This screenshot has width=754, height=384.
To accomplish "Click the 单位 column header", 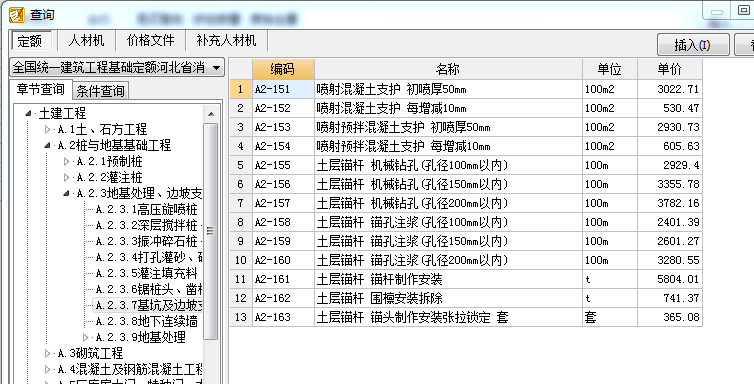I will (609, 69).
